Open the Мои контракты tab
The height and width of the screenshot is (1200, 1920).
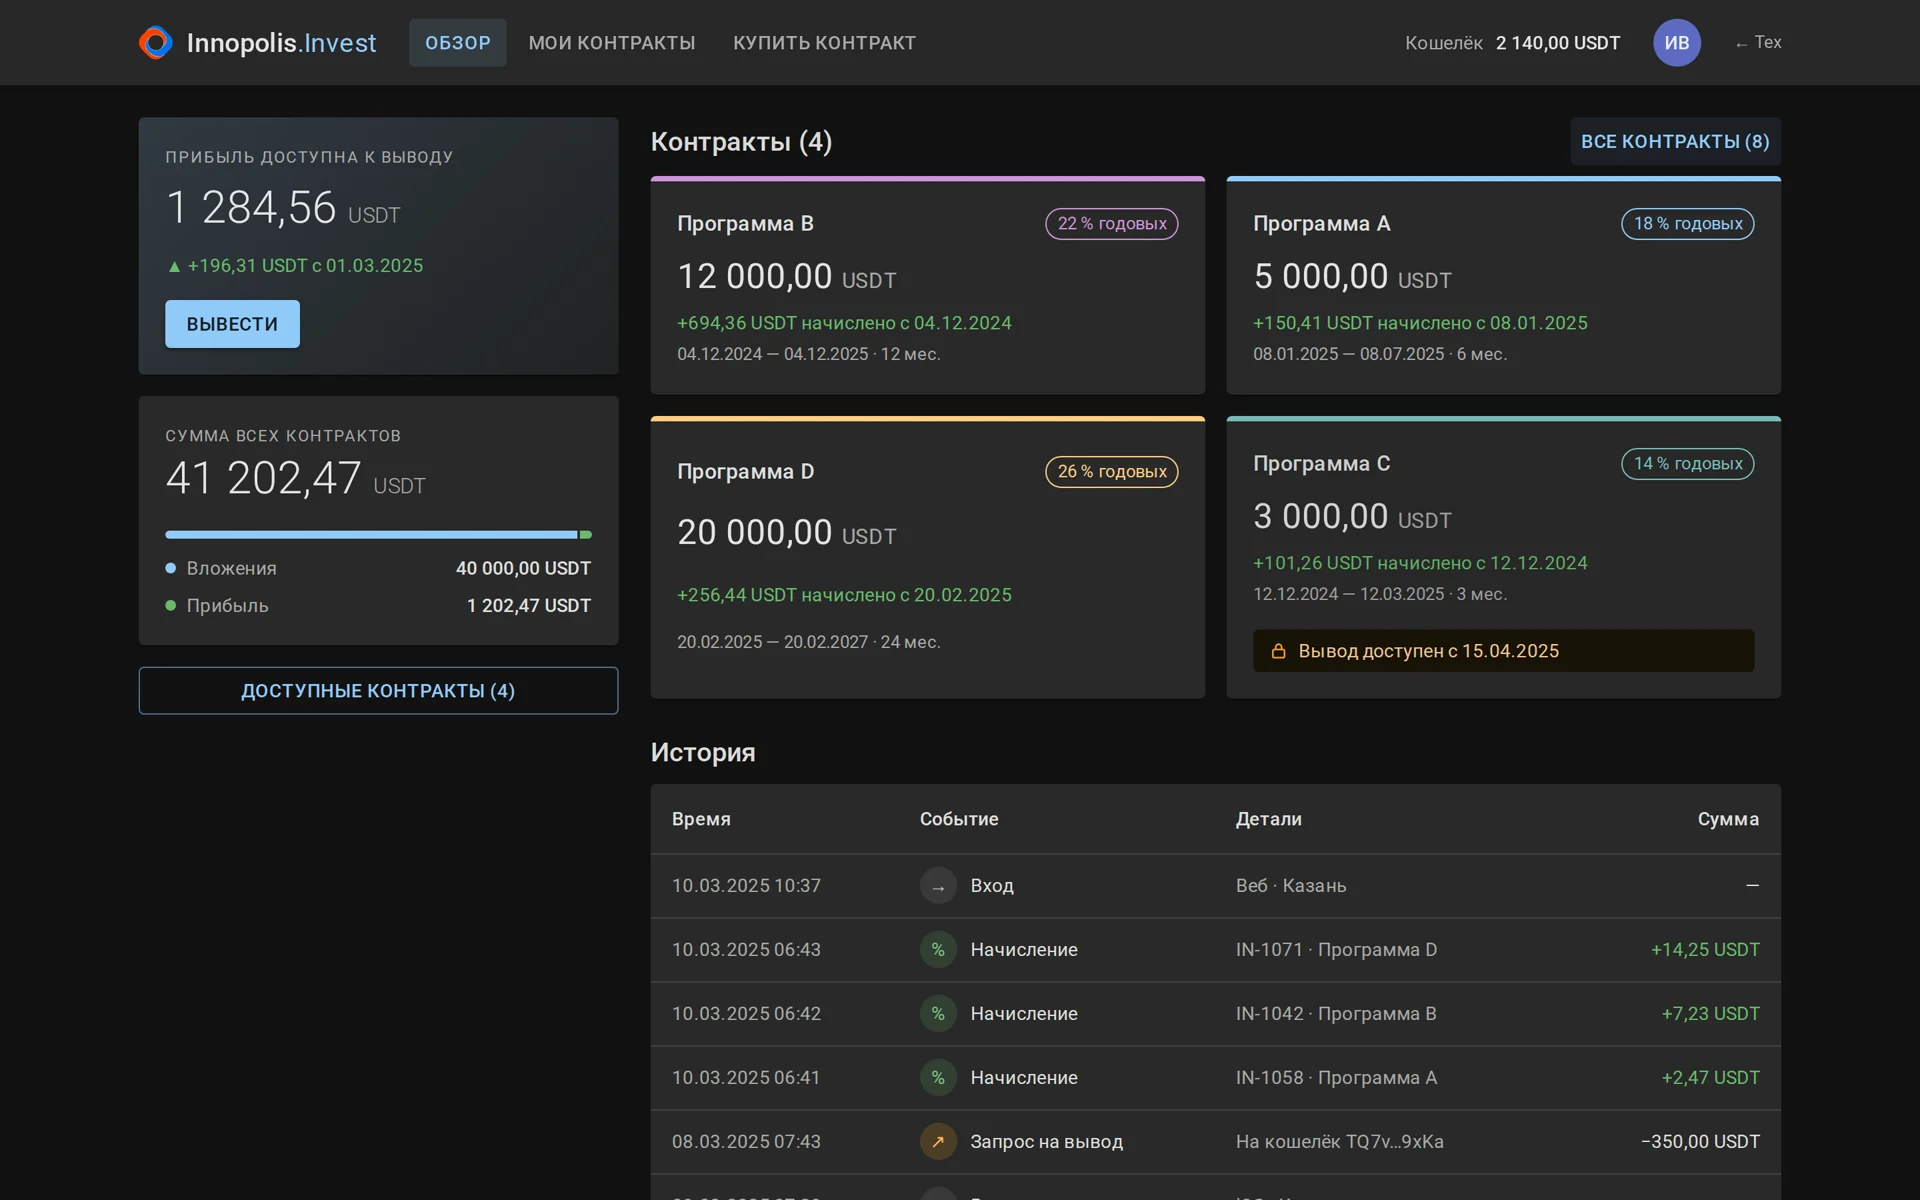pyautogui.click(x=612, y=43)
